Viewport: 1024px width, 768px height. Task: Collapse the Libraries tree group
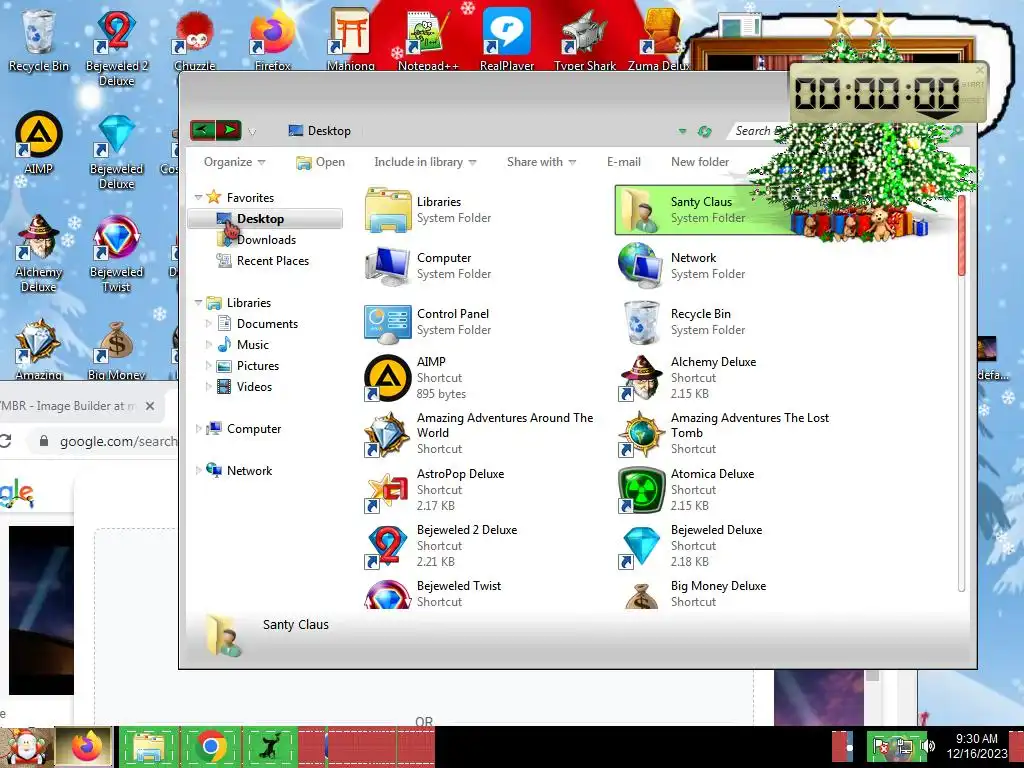pos(199,302)
